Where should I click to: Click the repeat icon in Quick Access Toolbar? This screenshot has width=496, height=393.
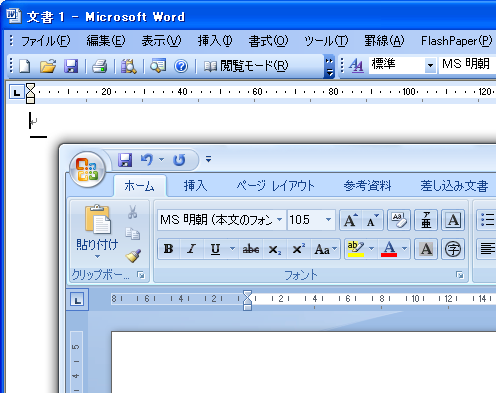(179, 160)
